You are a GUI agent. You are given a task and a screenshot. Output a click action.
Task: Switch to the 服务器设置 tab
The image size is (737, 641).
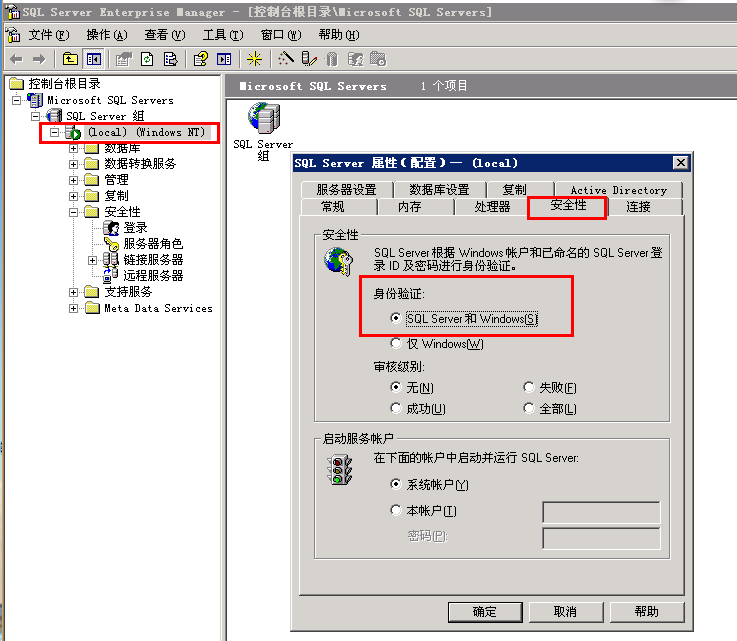click(346, 189)
